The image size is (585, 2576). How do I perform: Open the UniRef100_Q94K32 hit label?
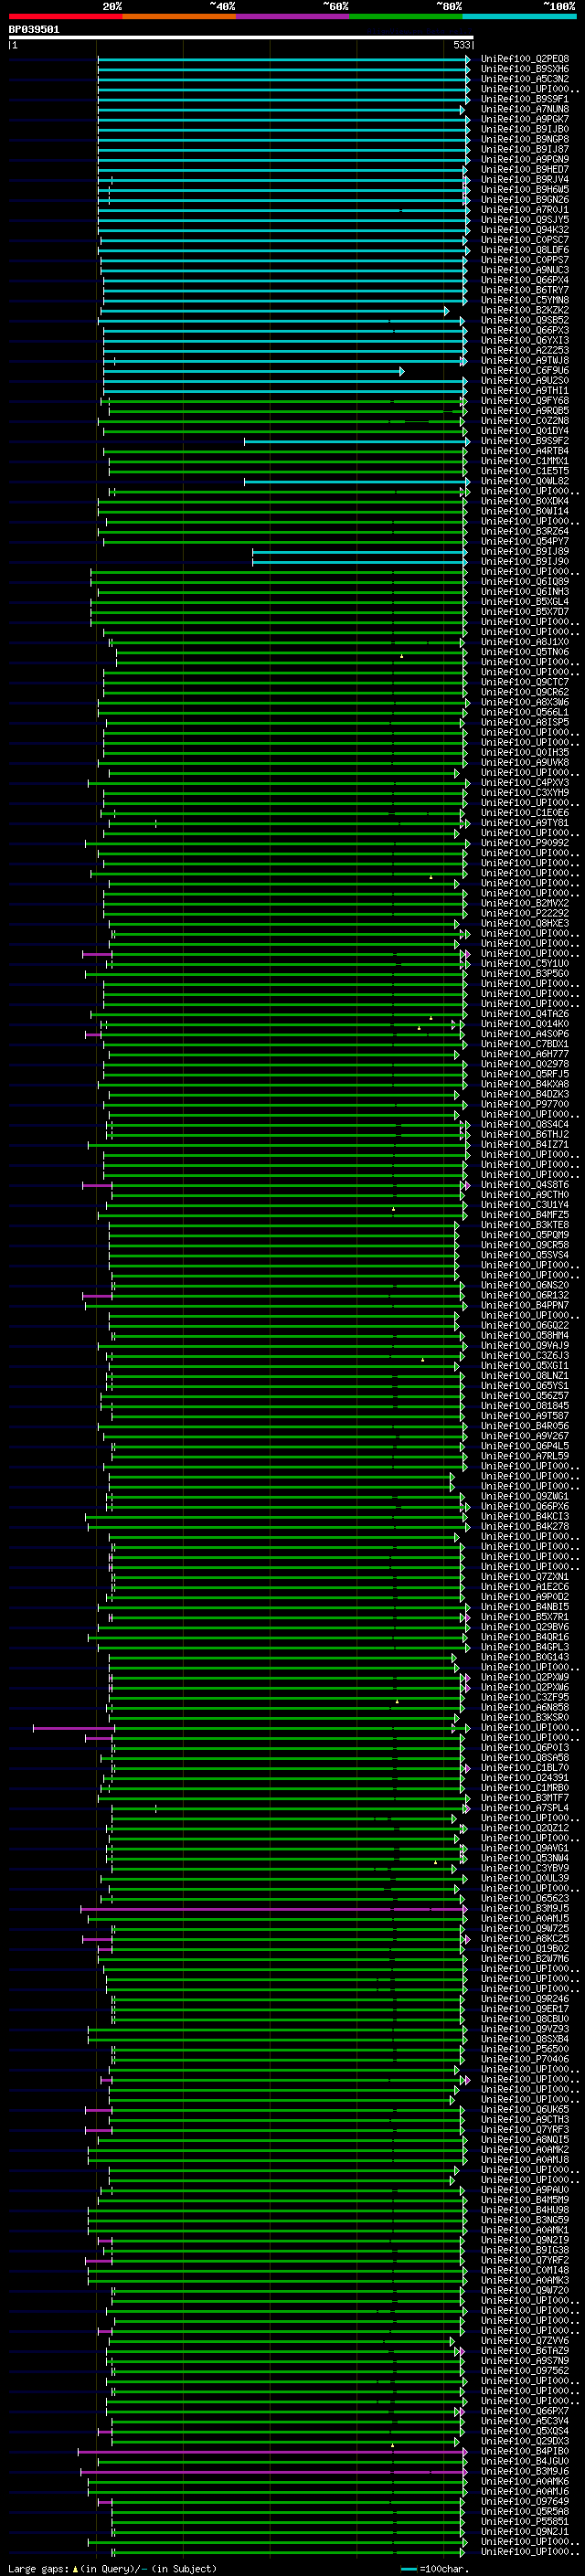point(525,230)
